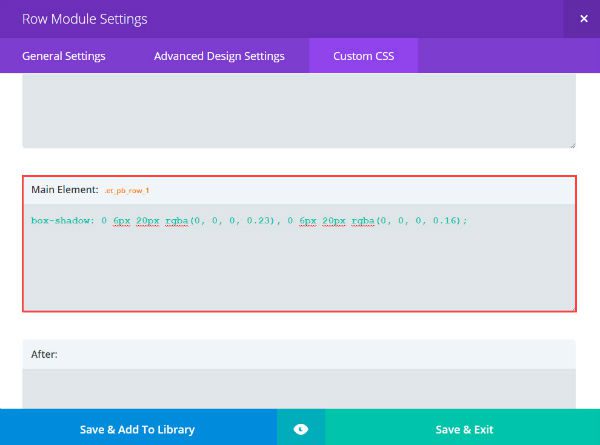Screen dimensions: 600x445
Task: Click the .et_pb_row_1 selector label
Action: pos(127,190)
